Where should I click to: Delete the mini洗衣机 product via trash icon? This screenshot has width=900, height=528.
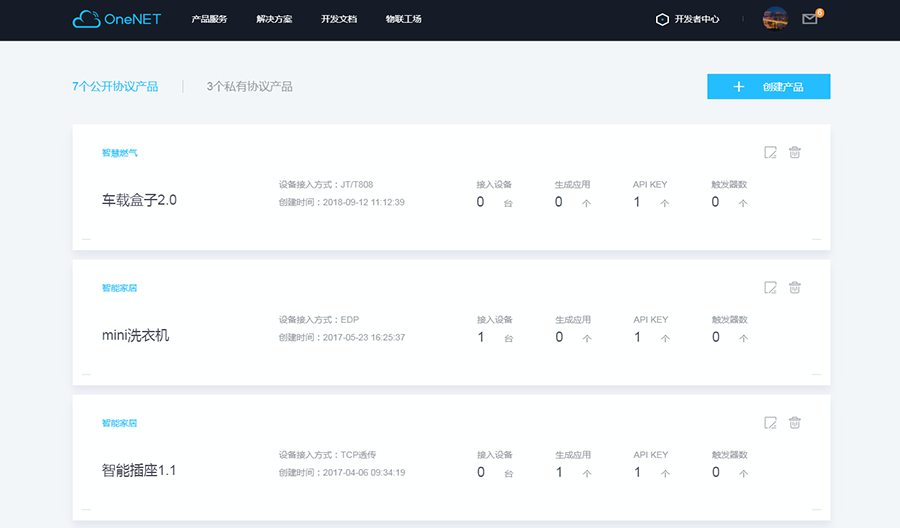point(794,287)
